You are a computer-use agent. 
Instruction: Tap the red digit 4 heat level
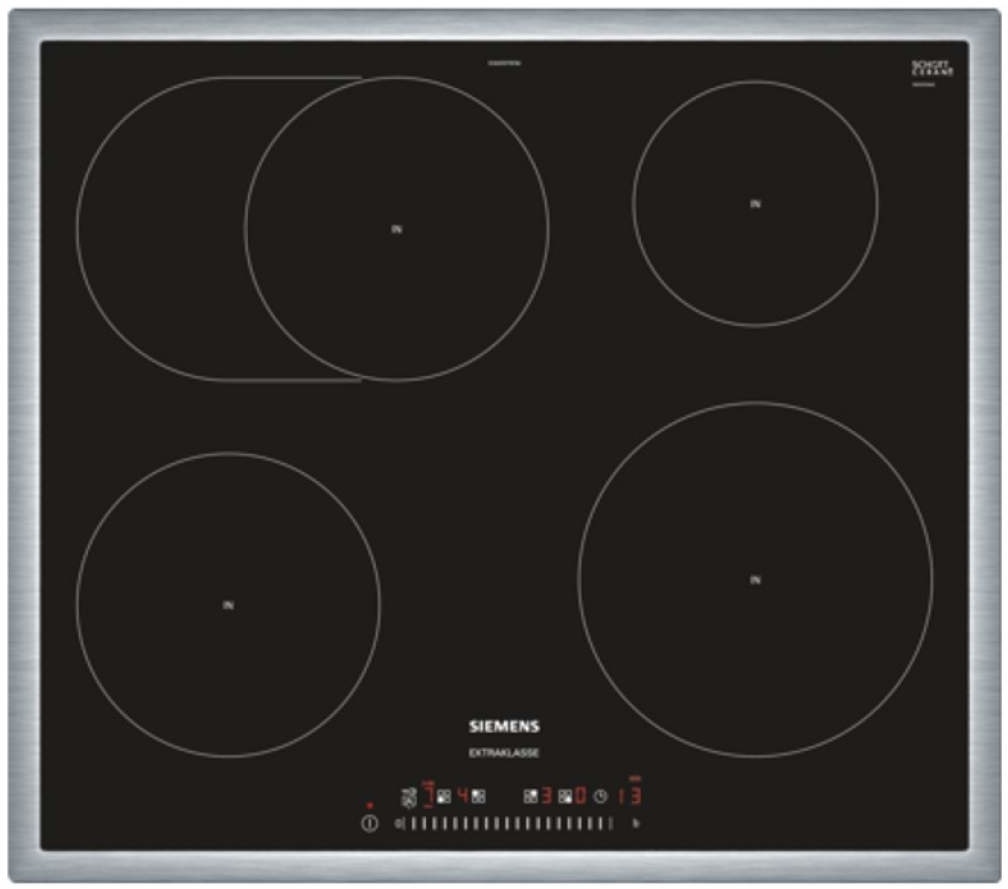pos(462,797)
